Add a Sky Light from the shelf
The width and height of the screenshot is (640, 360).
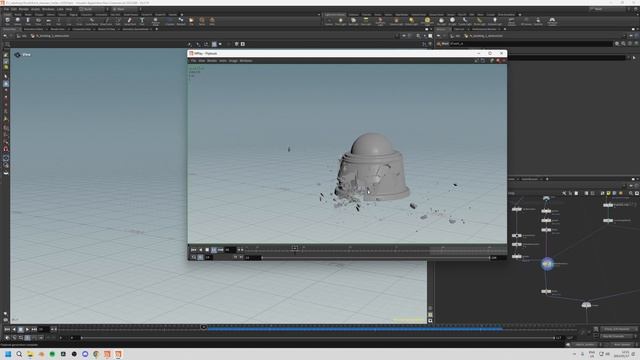pyautogui.click(x=441, y=21)
